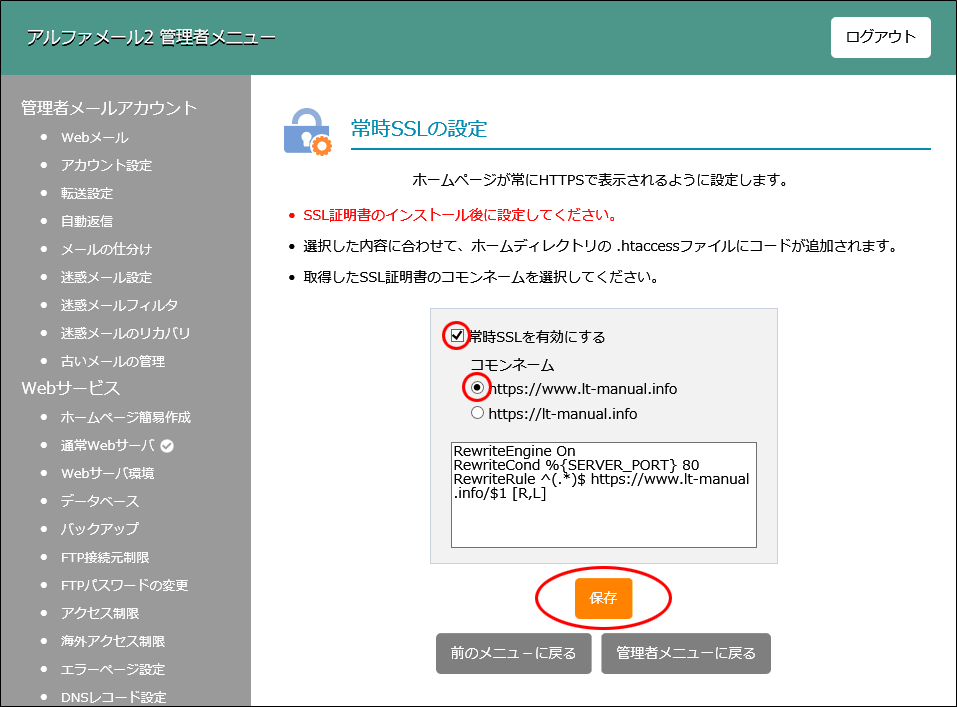Screen dimensions: 957x707
Task: Open 転送設定 in the sidebar
Action: click(87, 194)
